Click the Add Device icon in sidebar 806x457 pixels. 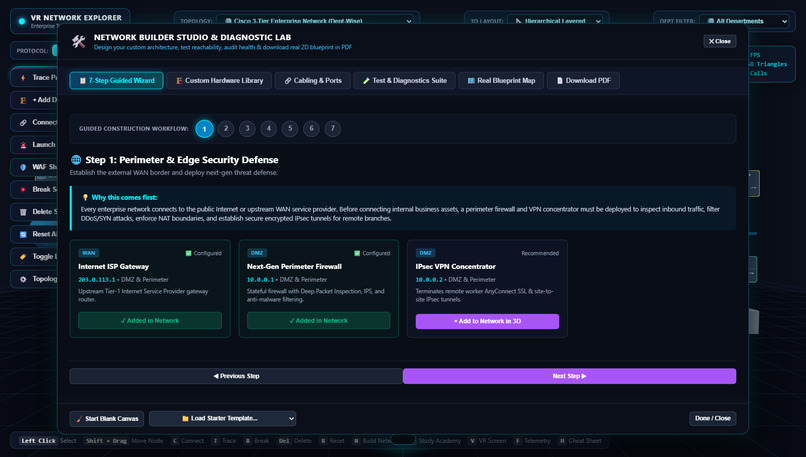coord(23,100)
